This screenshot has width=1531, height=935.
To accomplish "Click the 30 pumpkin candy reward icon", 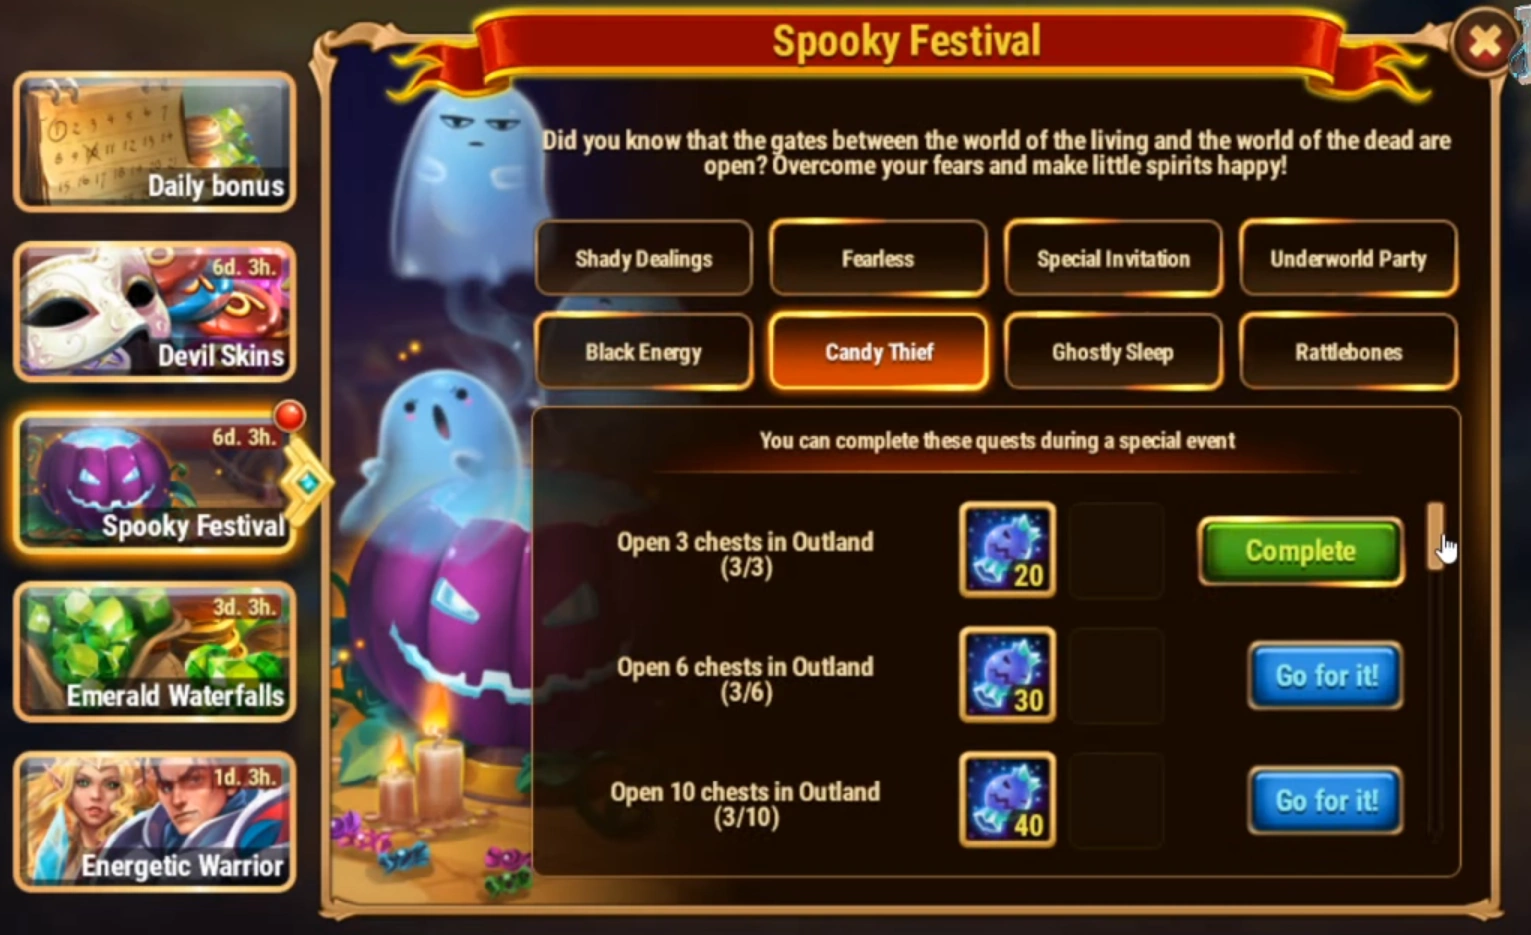I will [1007, 674].
